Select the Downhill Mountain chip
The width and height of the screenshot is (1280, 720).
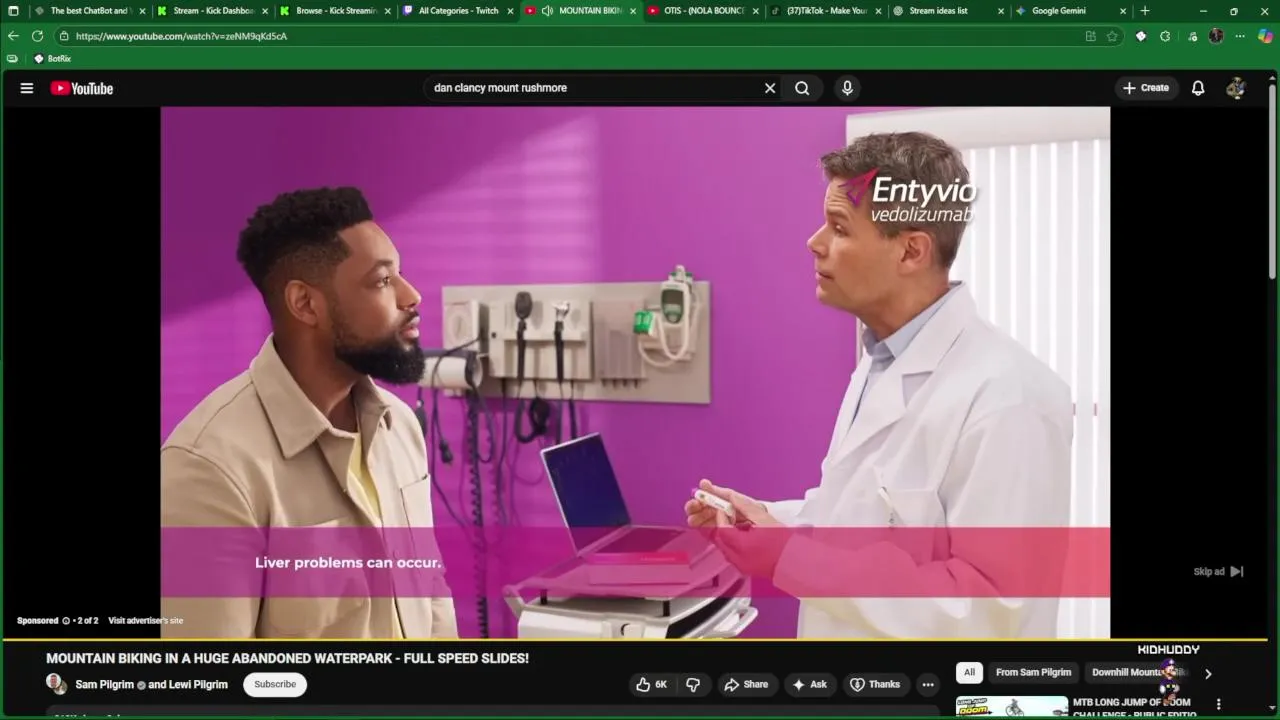point(1137,672)
